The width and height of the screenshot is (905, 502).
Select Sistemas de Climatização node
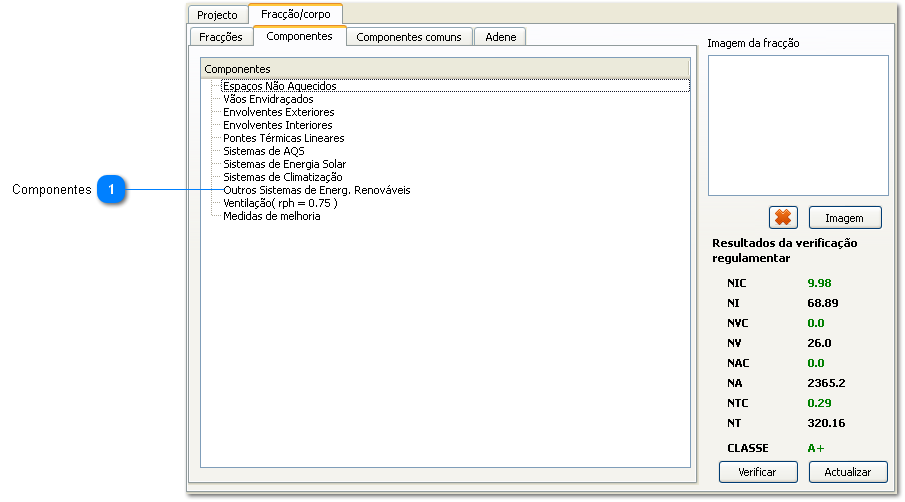coord(282,177)
